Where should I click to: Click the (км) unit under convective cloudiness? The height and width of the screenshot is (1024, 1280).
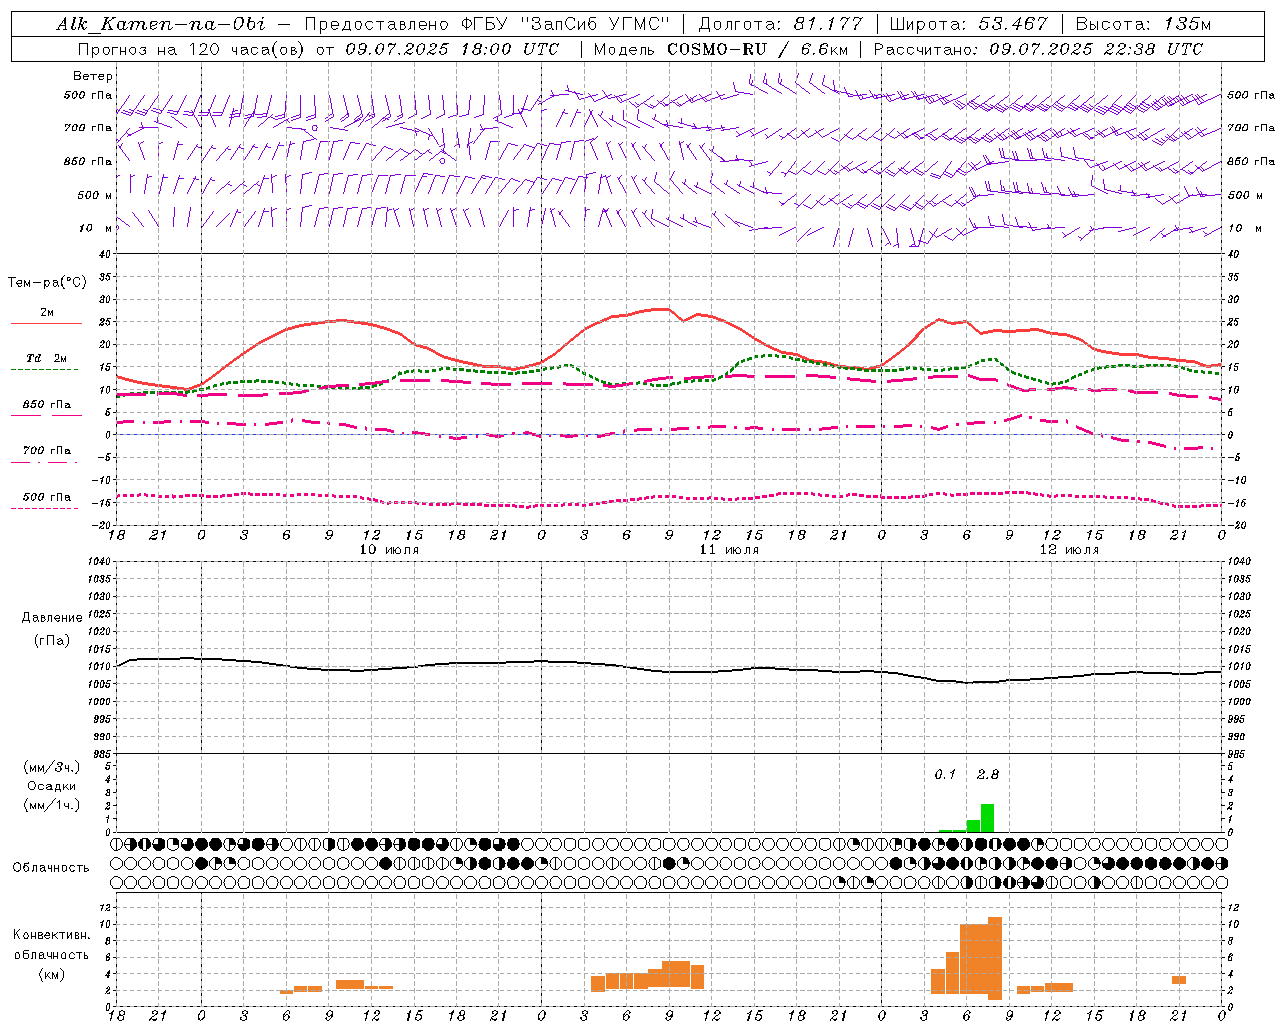(x=52, y=975)
